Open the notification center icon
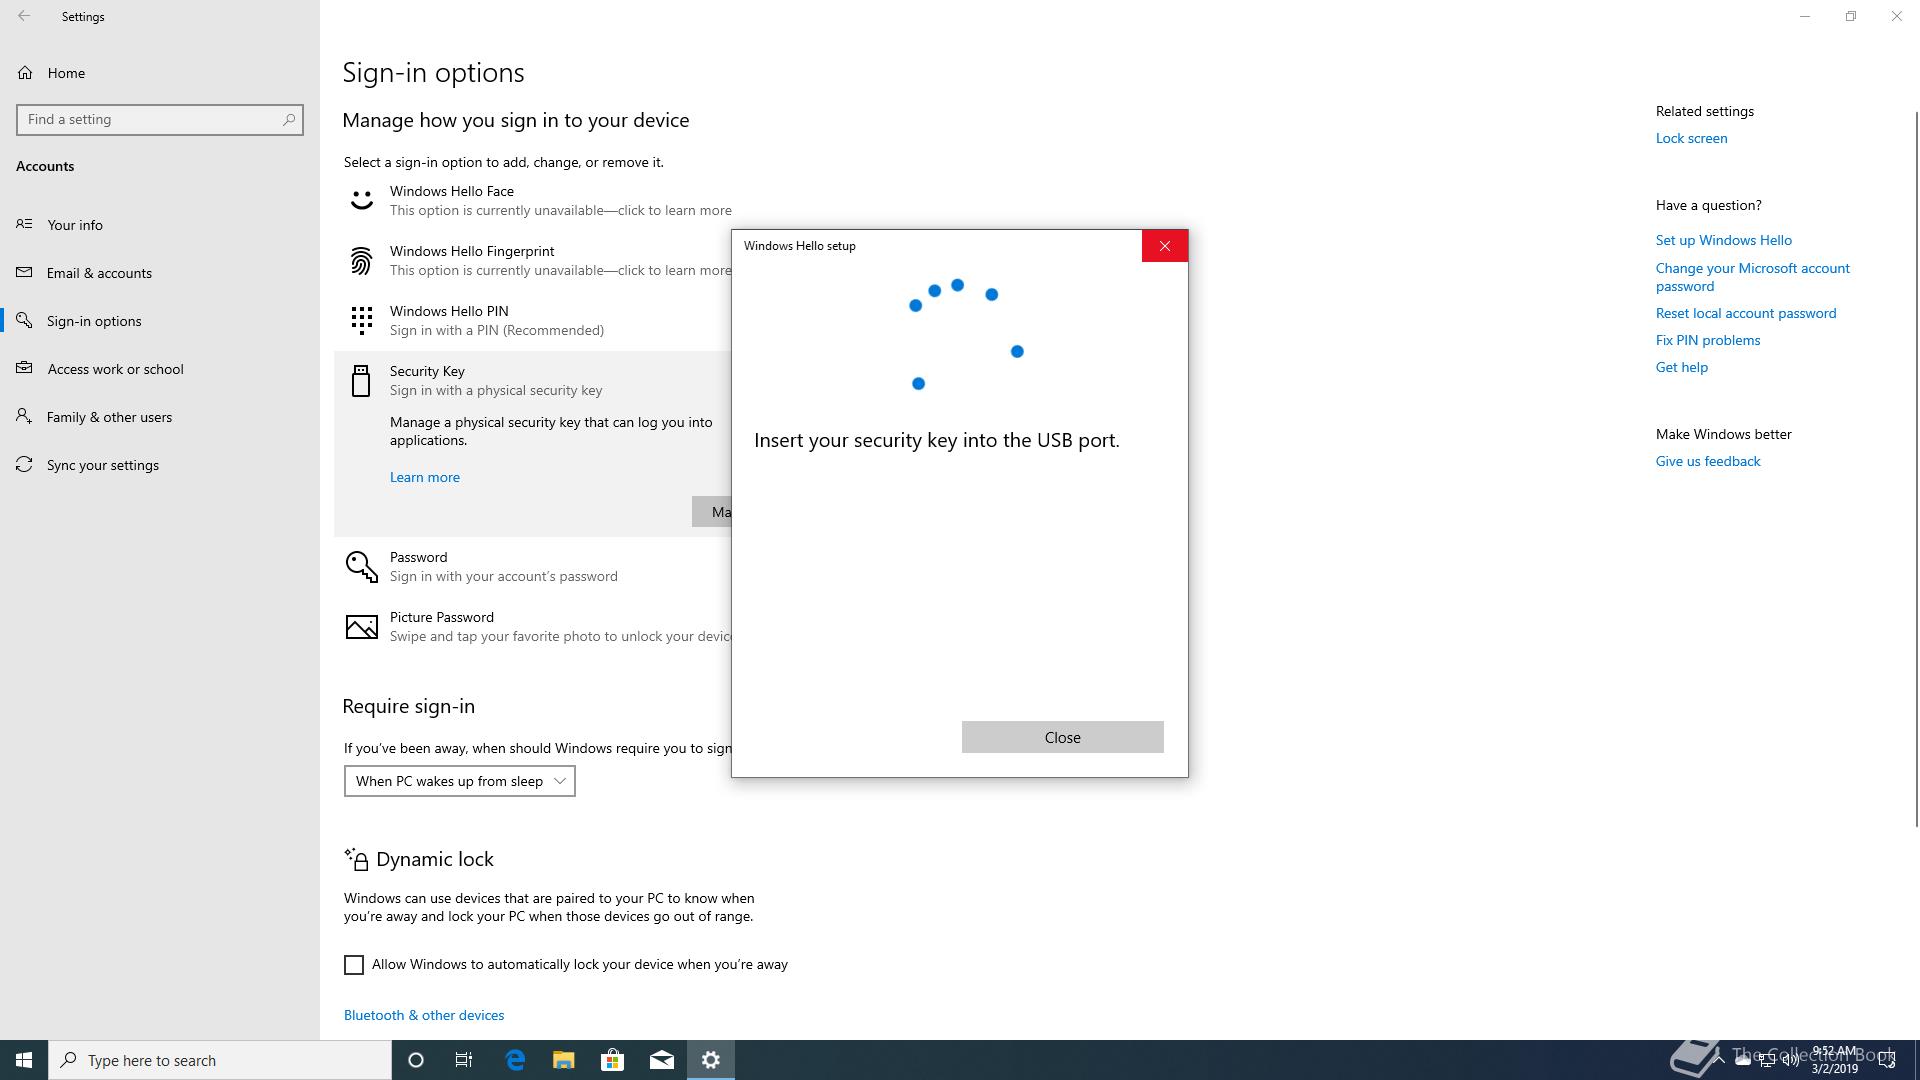This screenshot has height=1080, width=1920. coord(1887,1060)
